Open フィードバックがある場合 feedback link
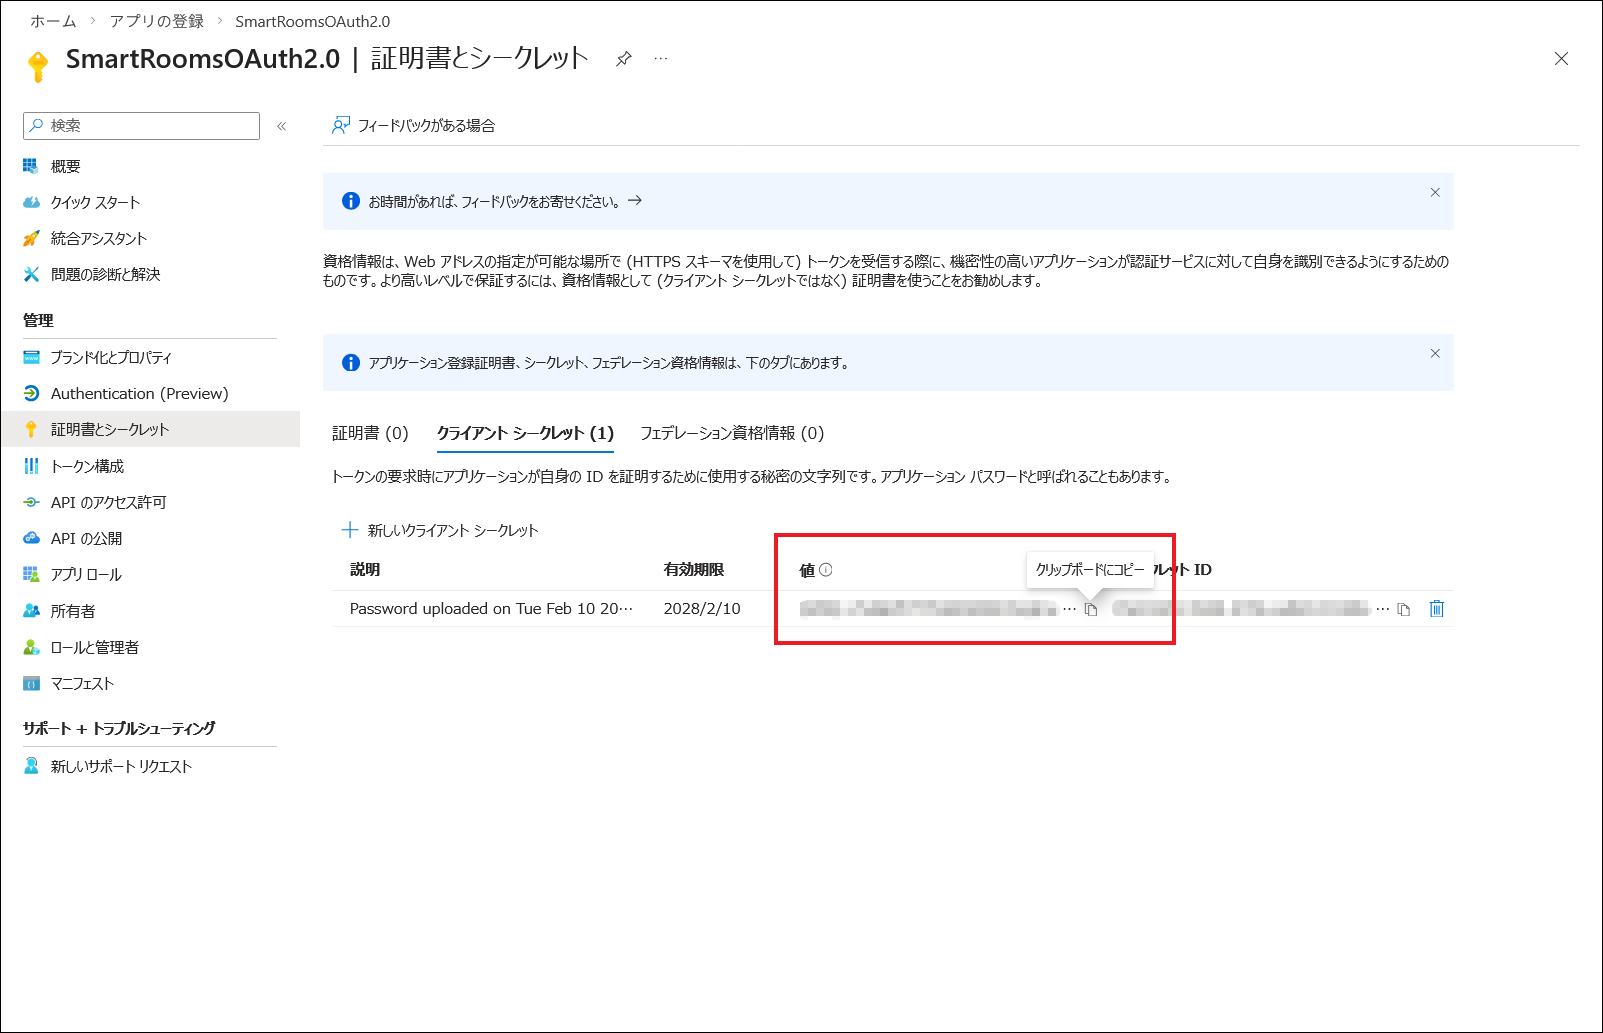 pyautogui.click(x=414, y=125)
